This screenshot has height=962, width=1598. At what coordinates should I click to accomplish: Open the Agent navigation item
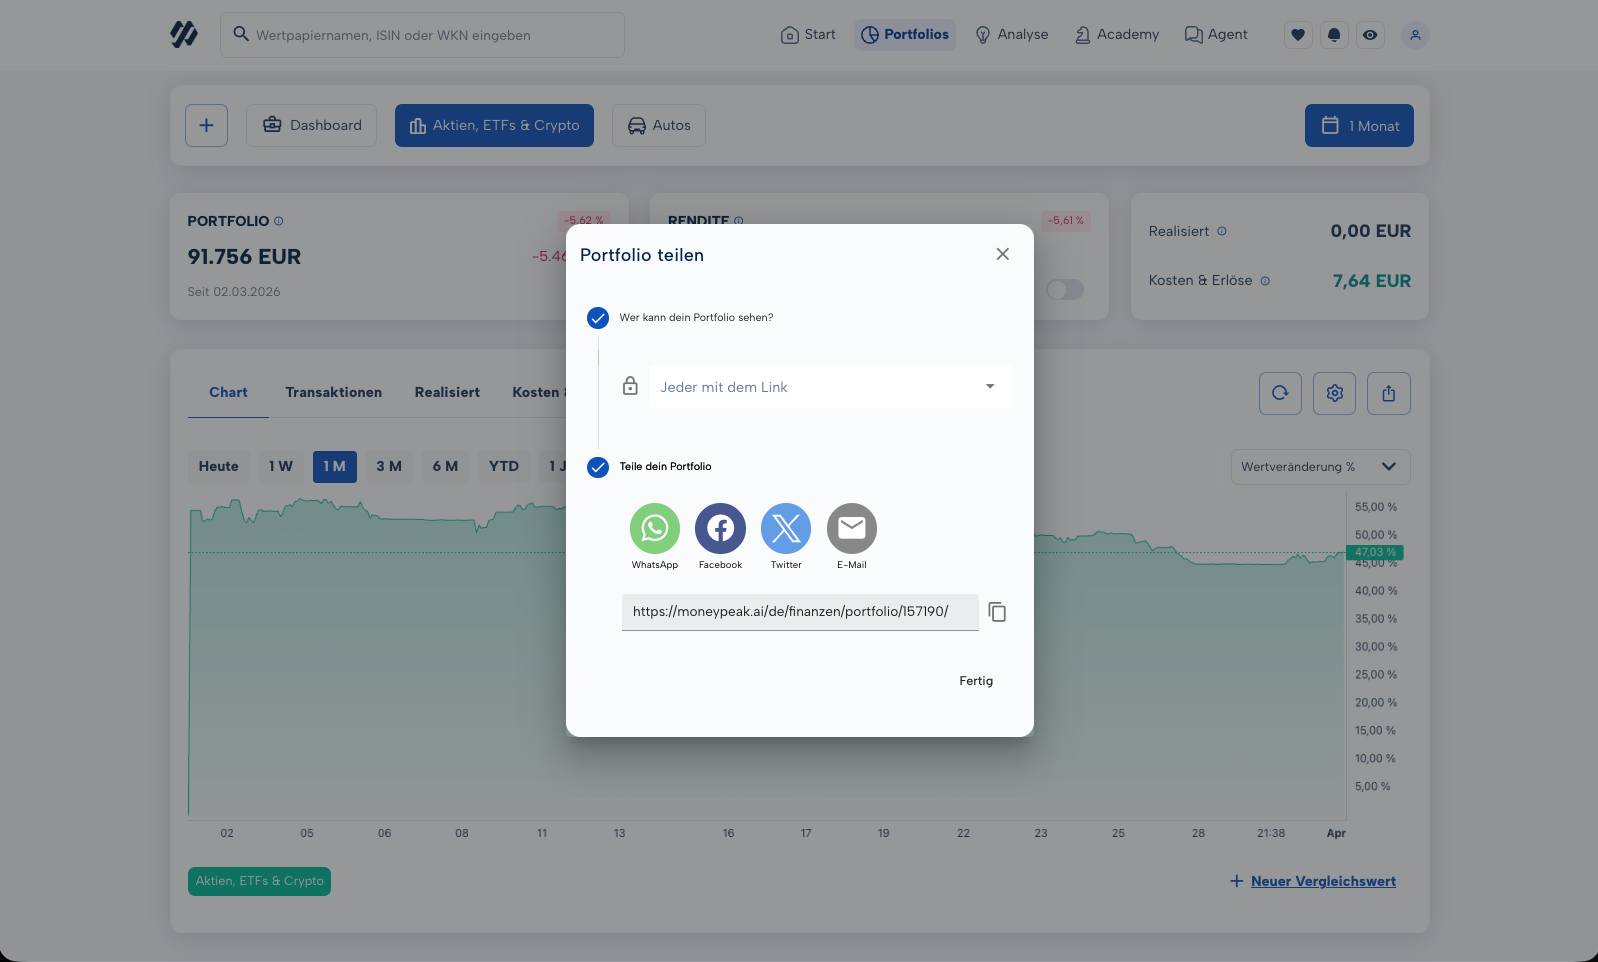[x=1216, y=35]
